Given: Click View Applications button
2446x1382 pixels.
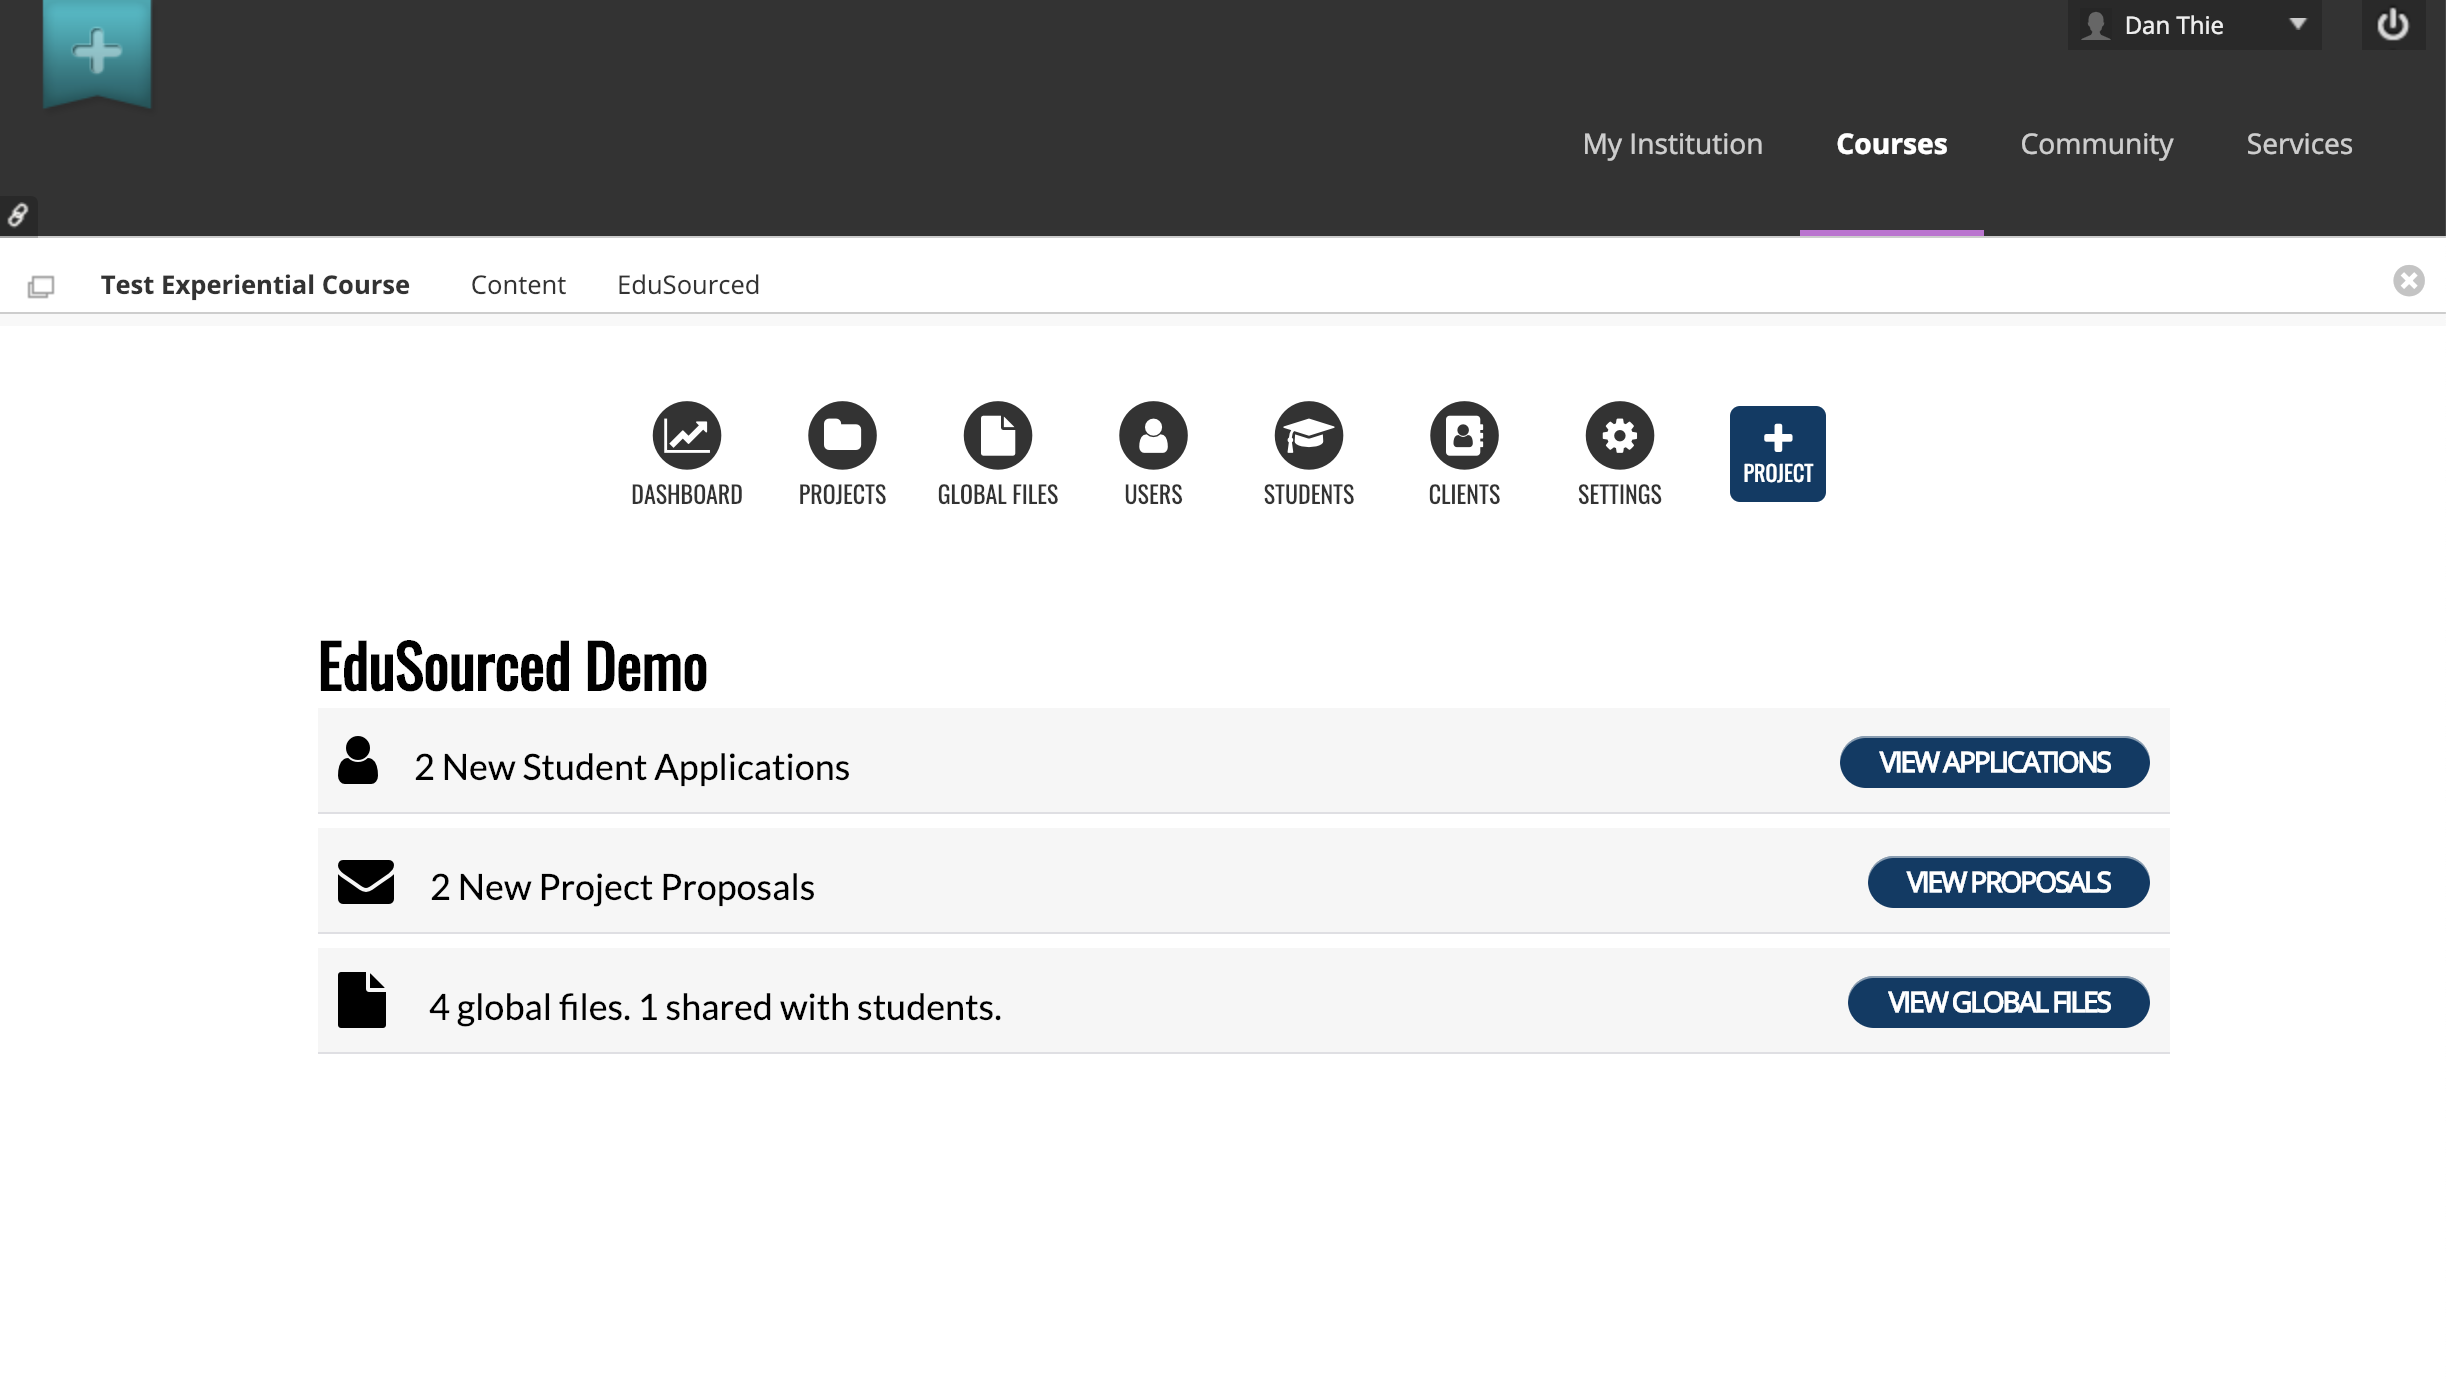Looking at the screenshot, I should [1994, 762].
